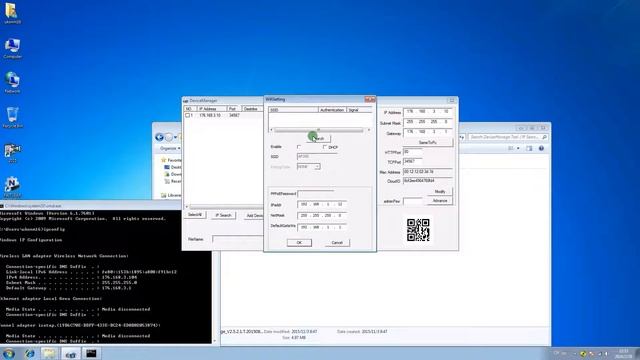This screenshot has height=360, width=640.
Task: Click the command prompt vertical scrollbar down arrow
Action: point(215,341)
